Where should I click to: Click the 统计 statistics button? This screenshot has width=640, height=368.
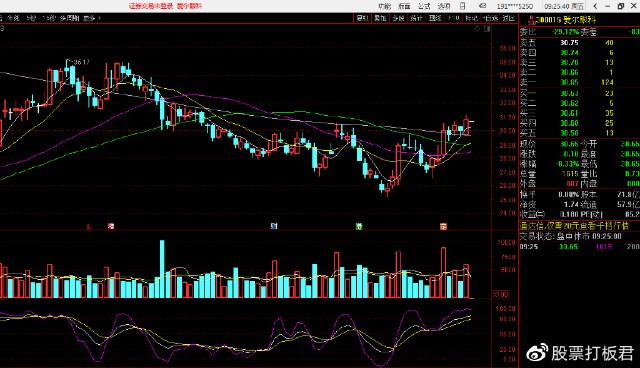pyautogui.click(x=416, y=18)
